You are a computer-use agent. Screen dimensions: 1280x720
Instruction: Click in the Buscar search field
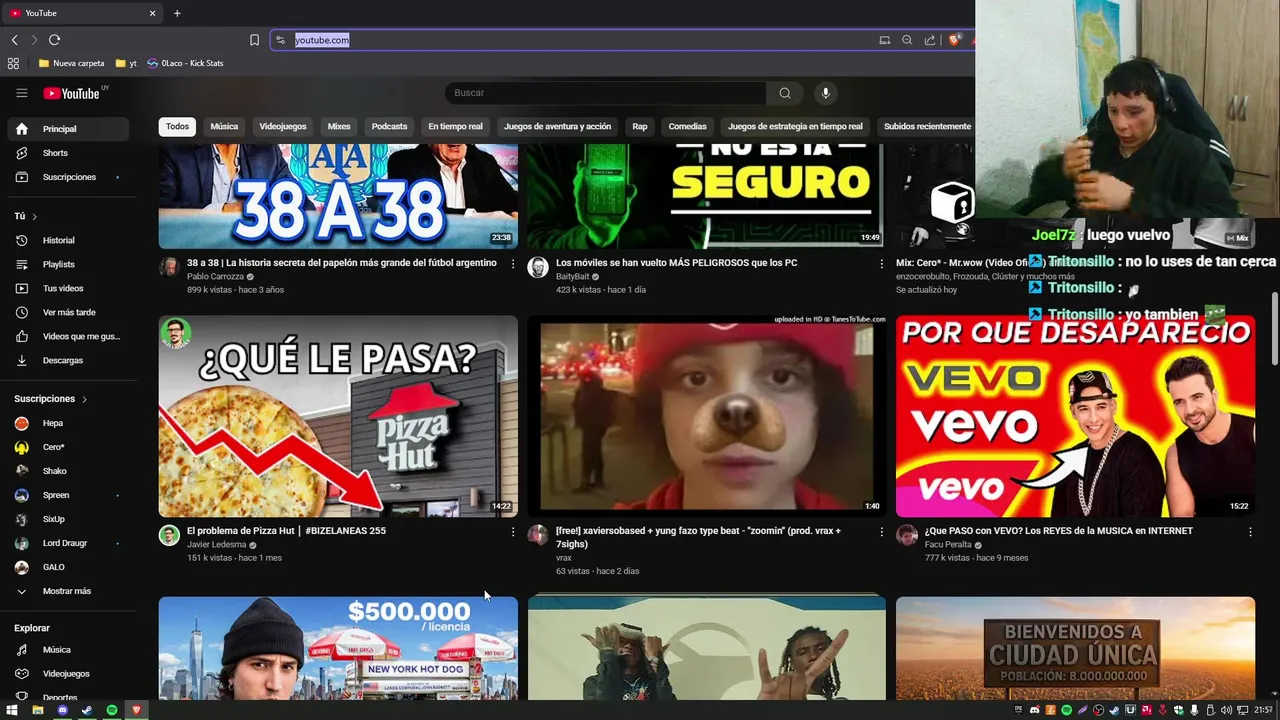pyautogui.click(x=606, y=93)
